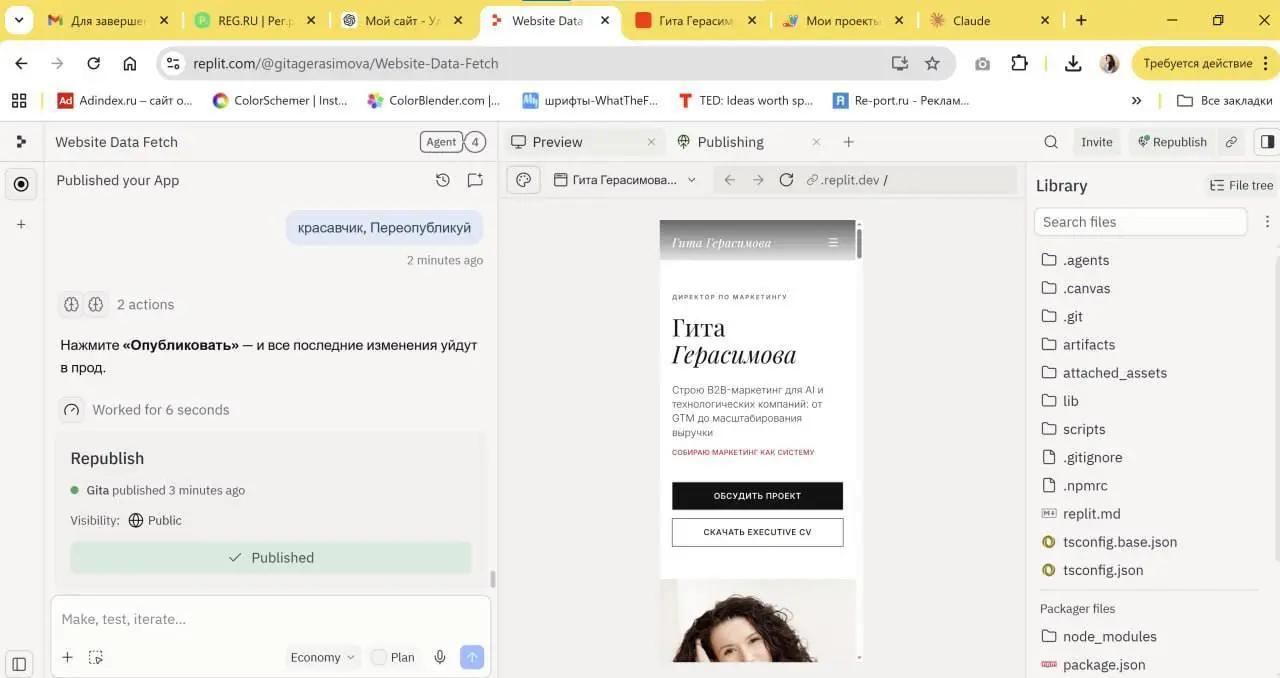1280x678 pixels.
Task: Open hamburger menu in site preview
Action: pyautogui.click(x=833, y=242)
